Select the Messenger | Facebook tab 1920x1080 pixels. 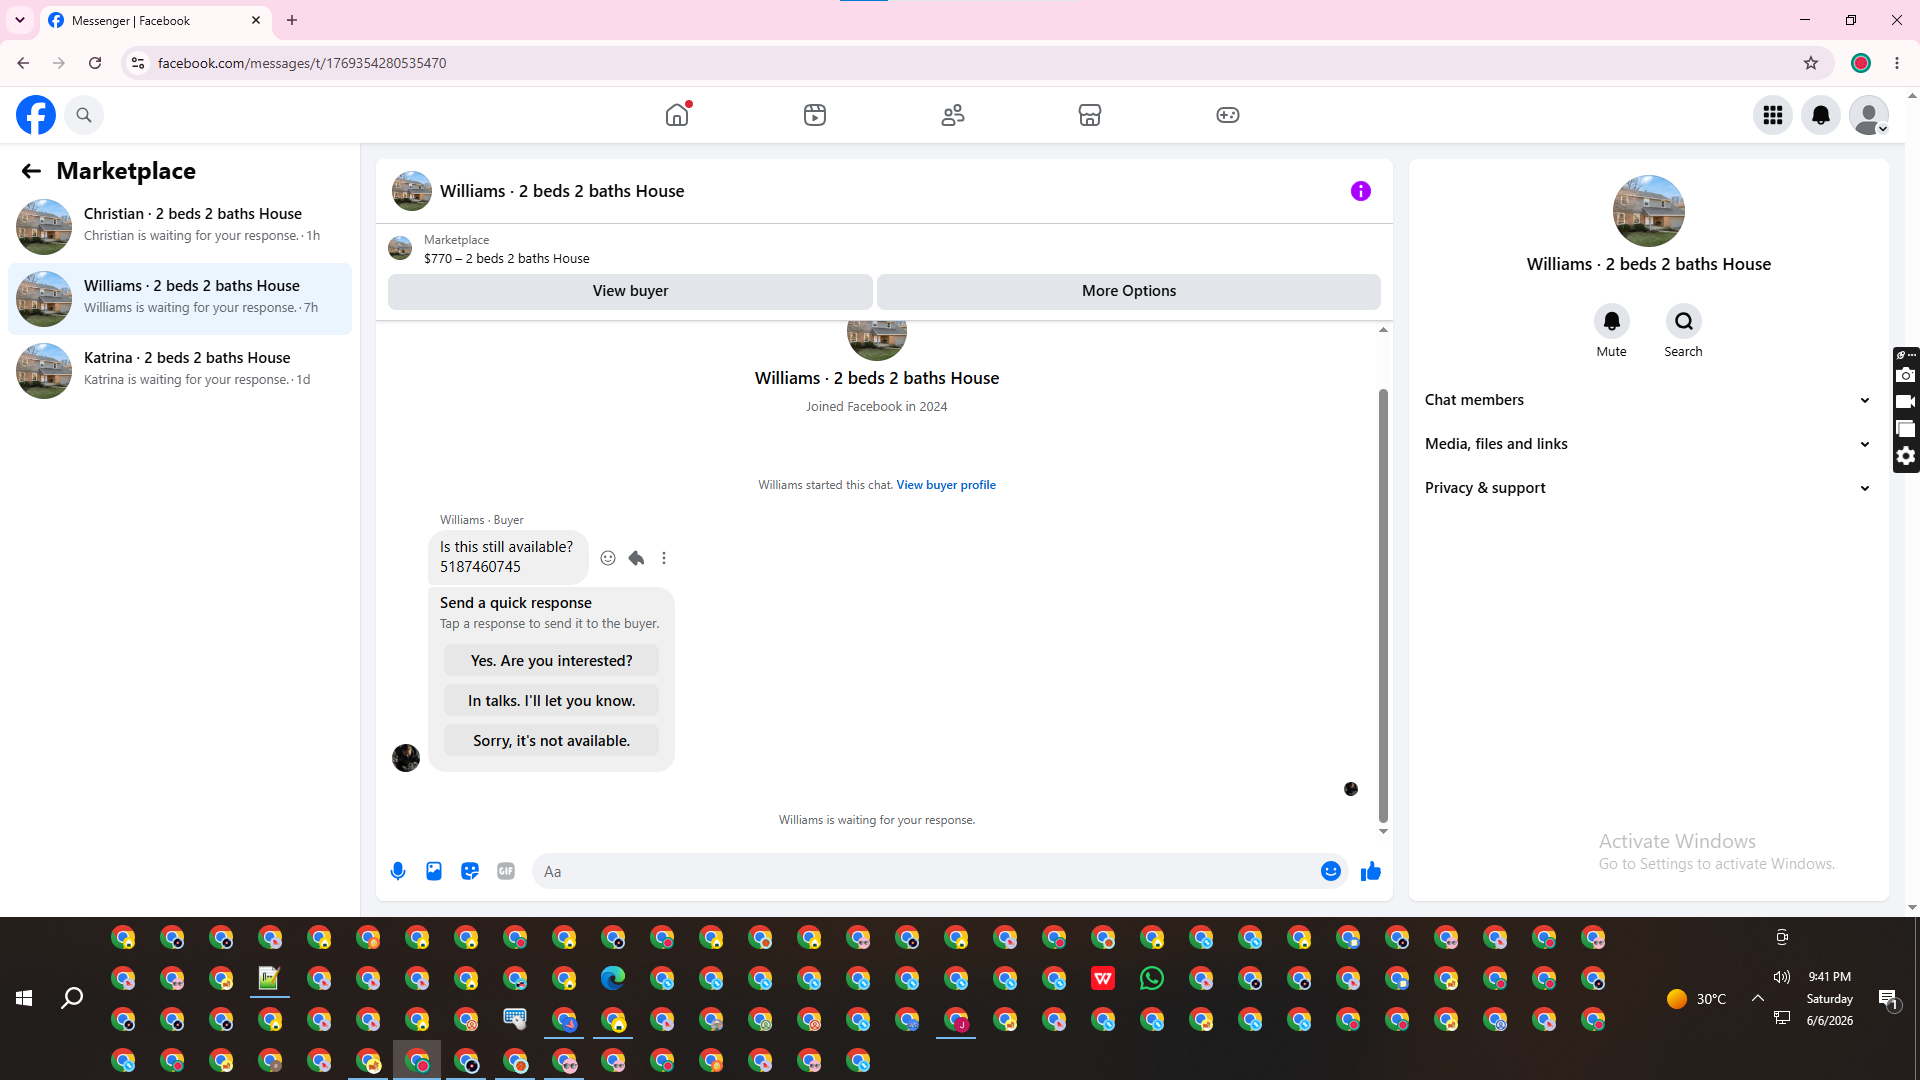(x=155, y=20)
